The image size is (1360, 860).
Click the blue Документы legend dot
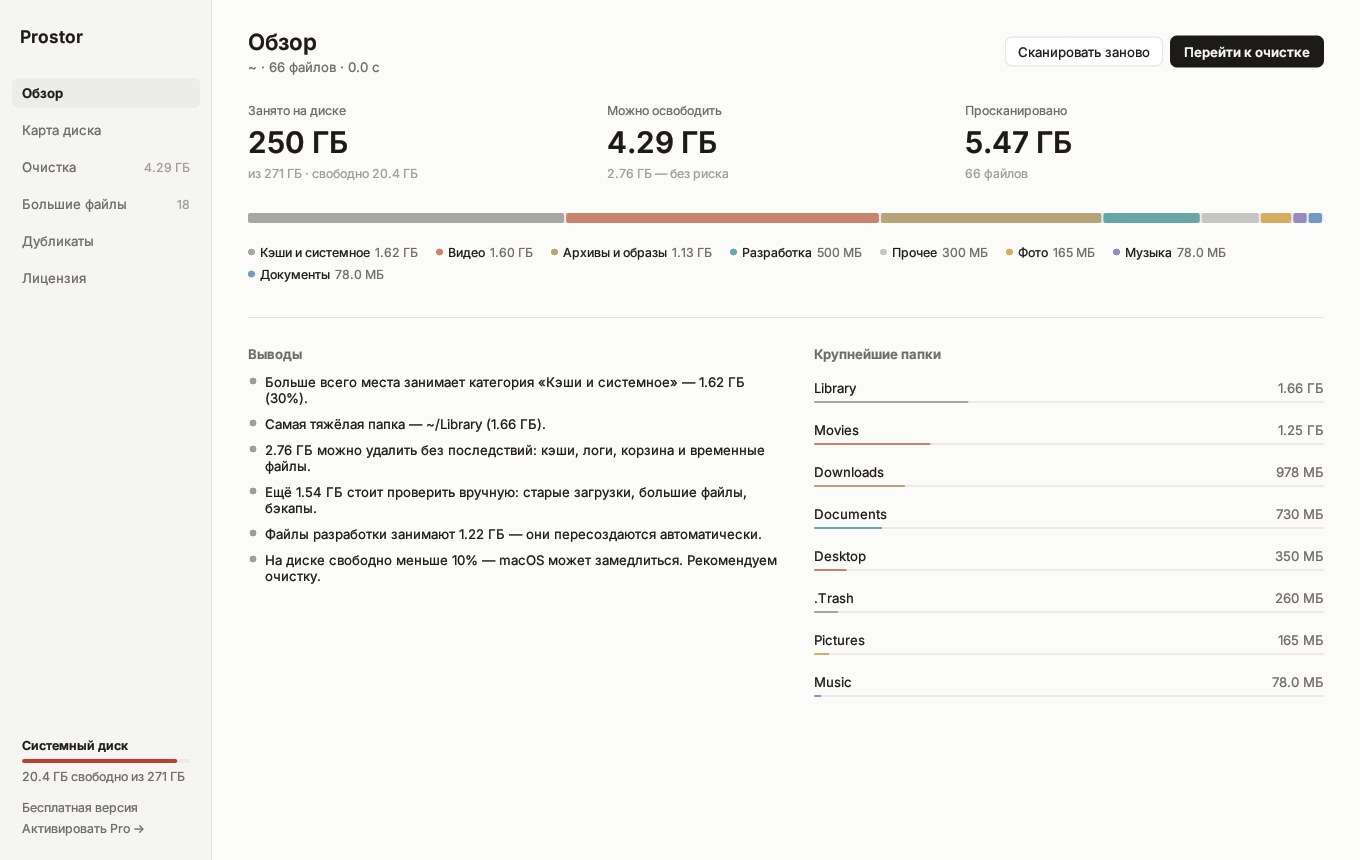[251, 275]
